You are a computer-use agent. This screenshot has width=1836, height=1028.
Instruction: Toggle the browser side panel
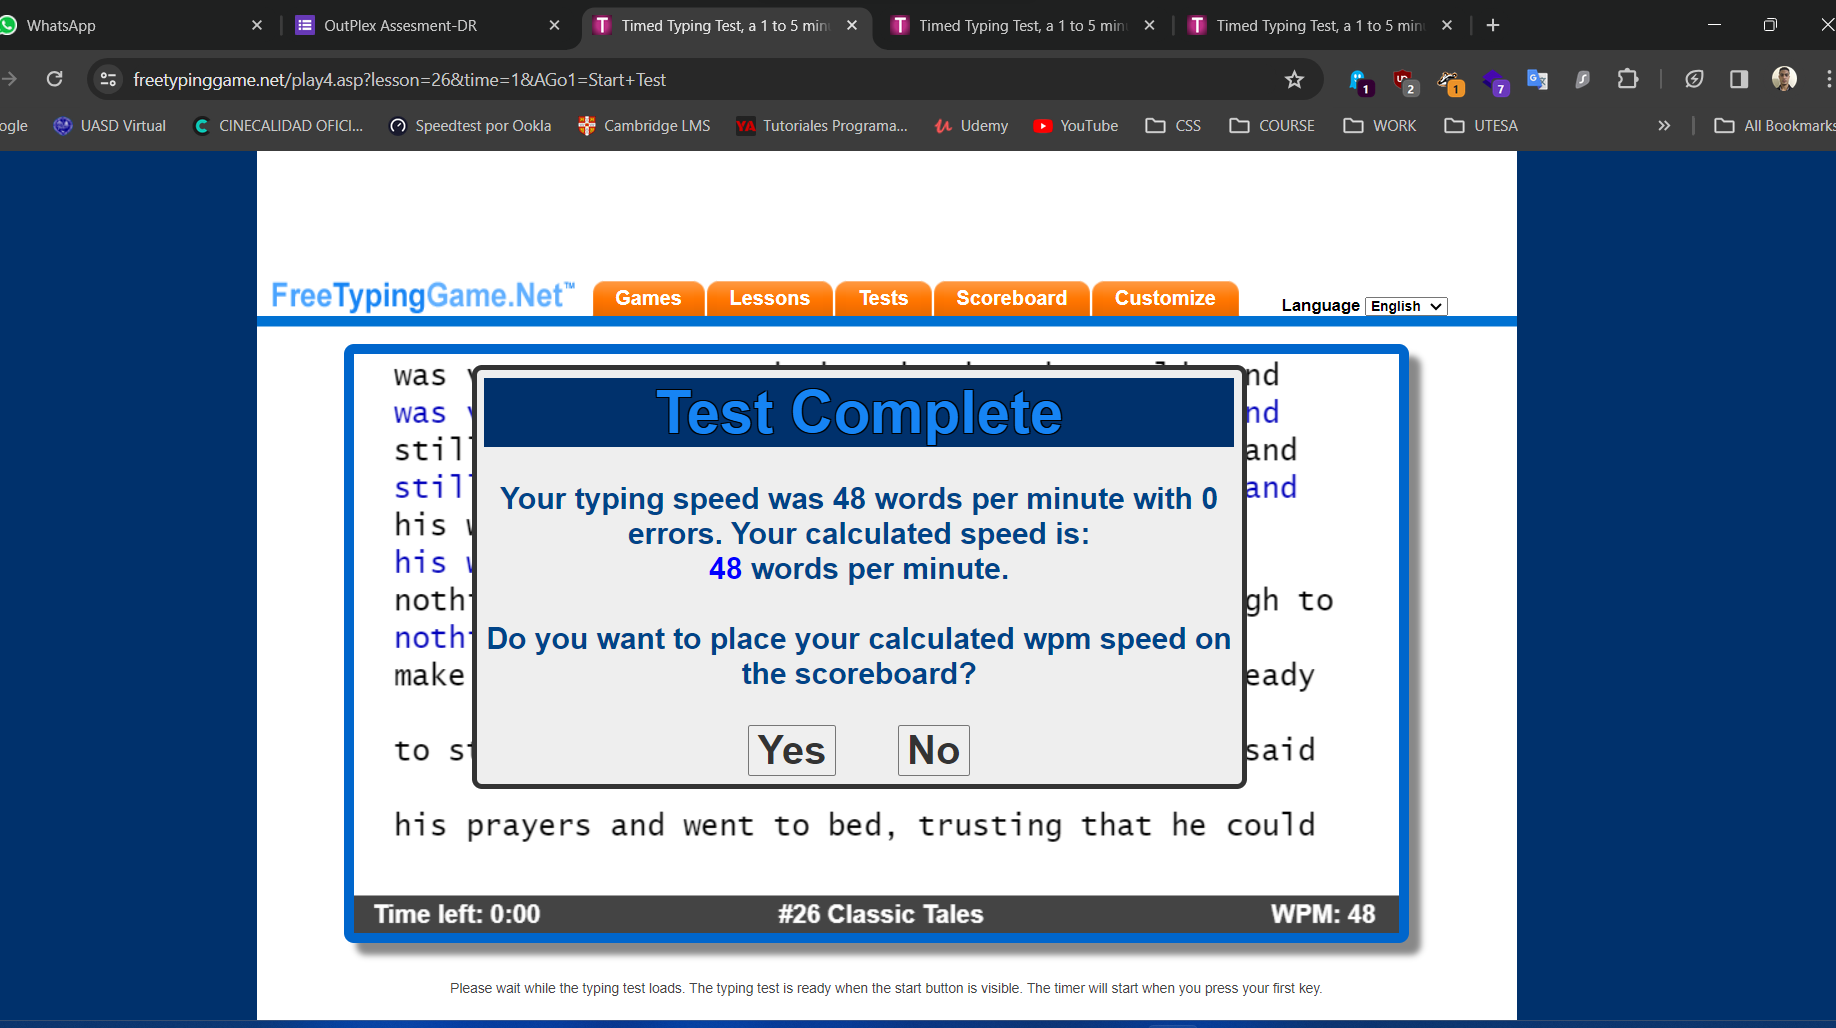coord(1739,79)
